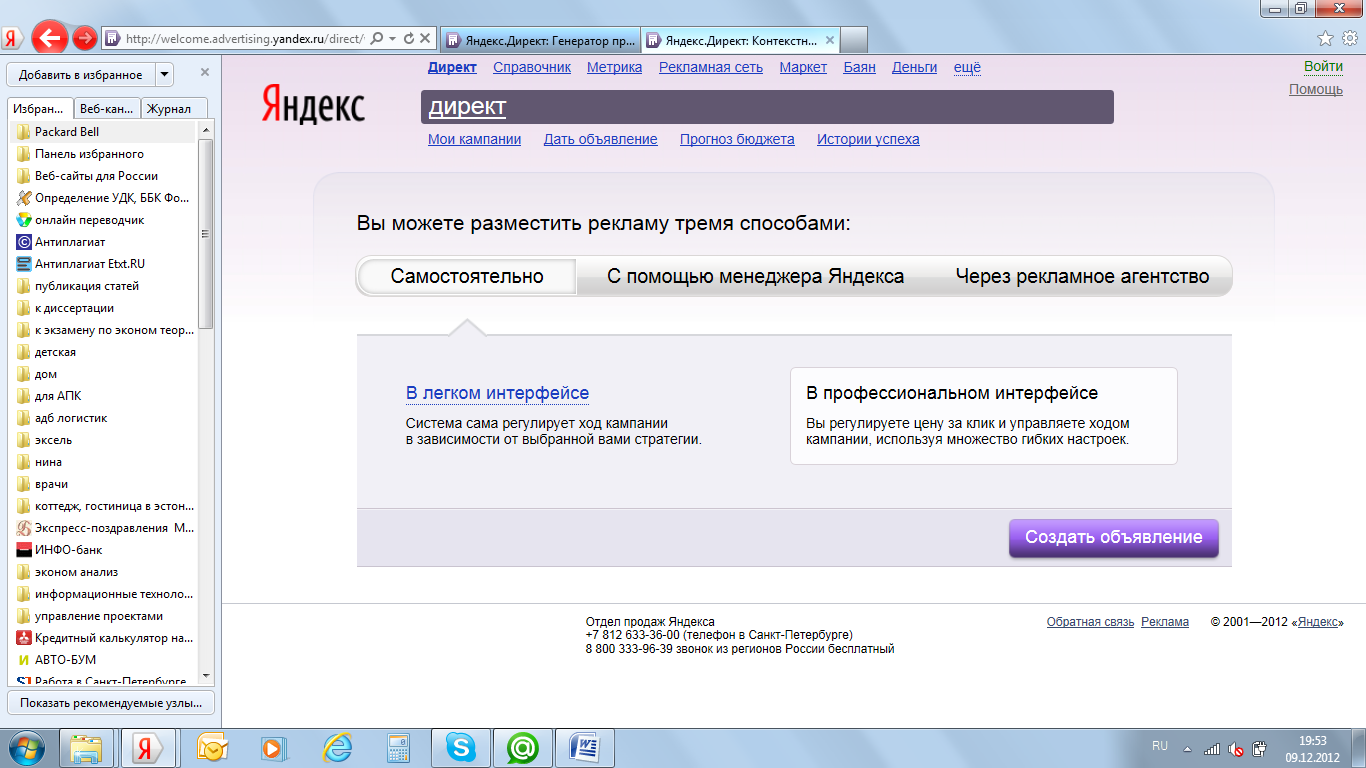Open Windows Start menu orb

pos(27,748)
